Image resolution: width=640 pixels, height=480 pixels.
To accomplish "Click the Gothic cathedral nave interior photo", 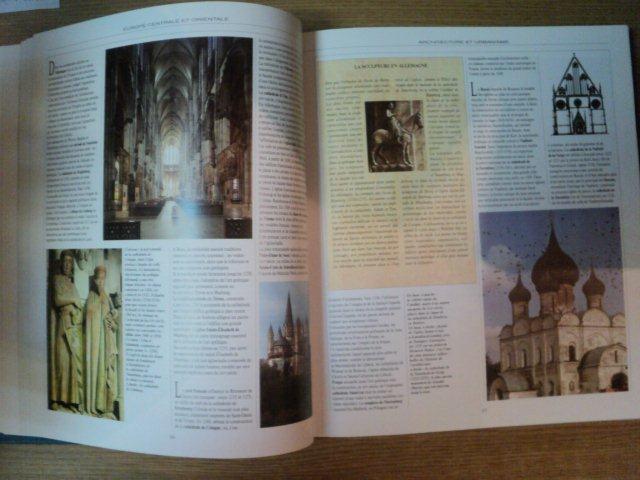I will pyautogui.click(x=178, y=138).
